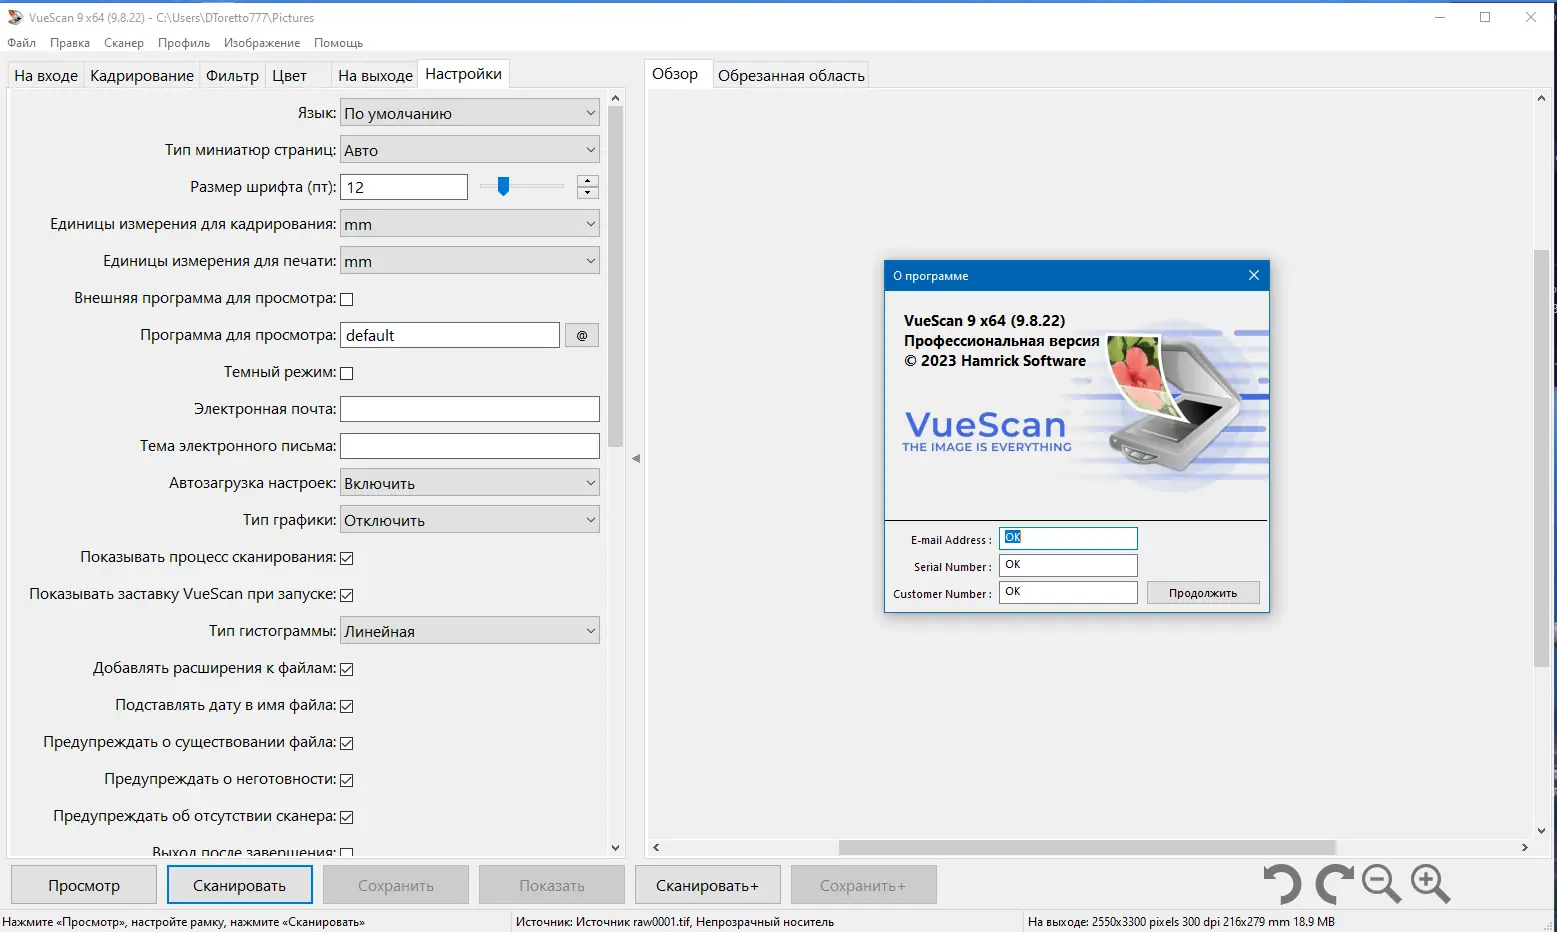The image size is (1557, 932).
Task: Rotate image counterclockwise with the left rotate icon
Action: (1282, 885)
